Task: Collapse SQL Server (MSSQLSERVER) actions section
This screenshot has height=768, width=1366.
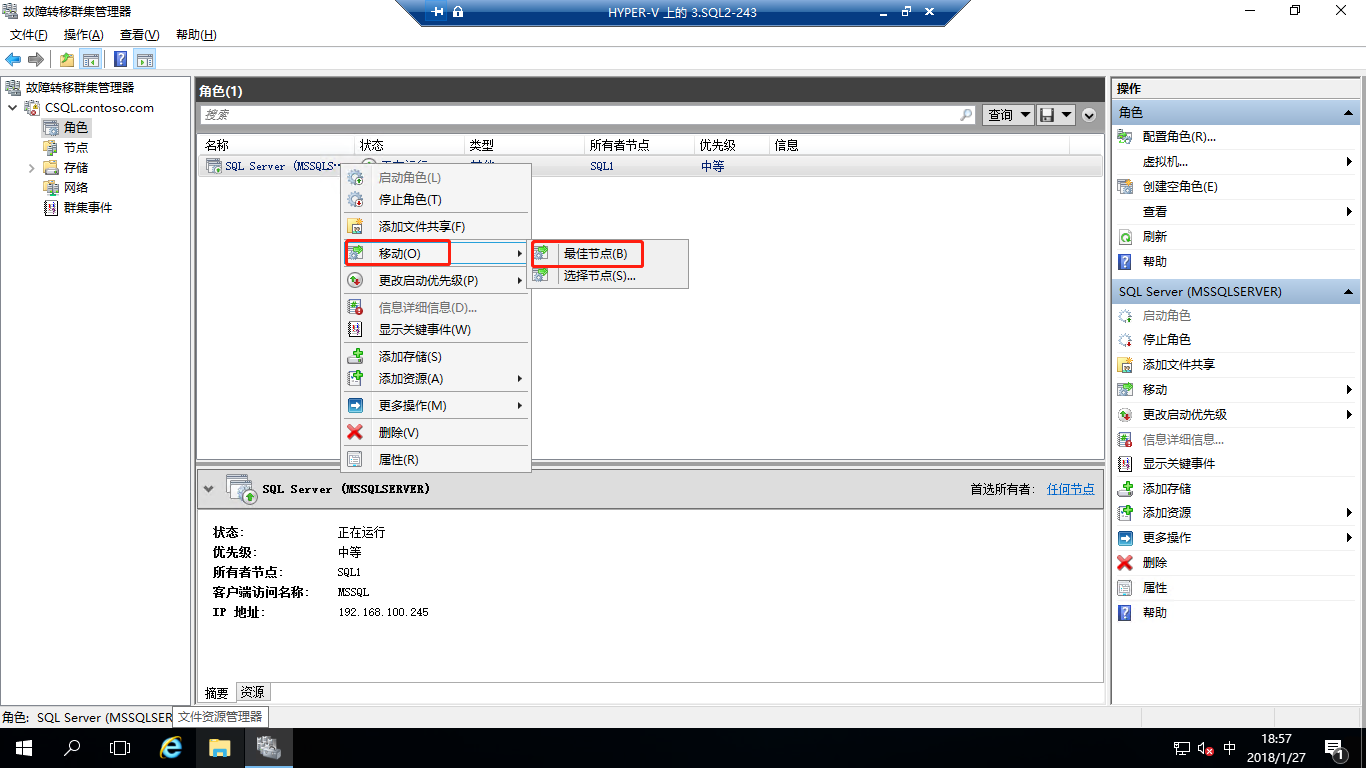Action: coord(1348,292)
